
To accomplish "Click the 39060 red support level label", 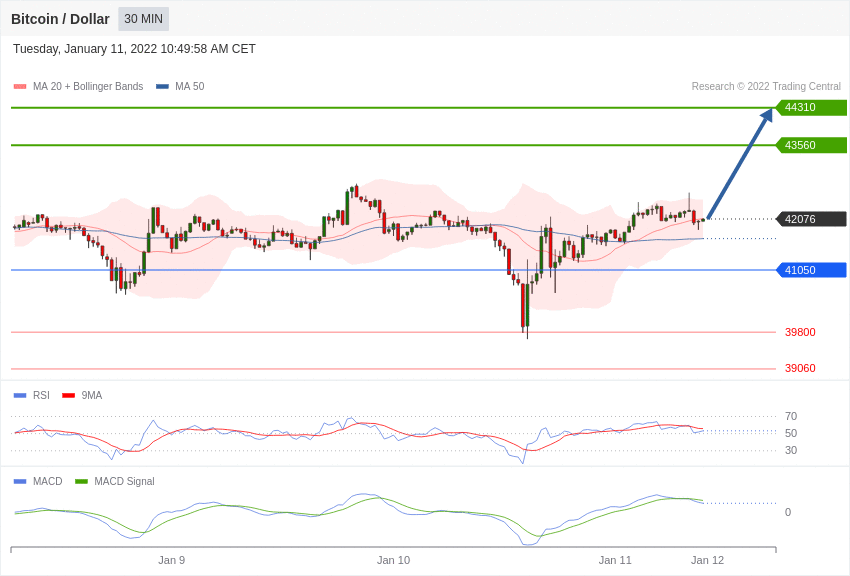I will pos(800,368).
